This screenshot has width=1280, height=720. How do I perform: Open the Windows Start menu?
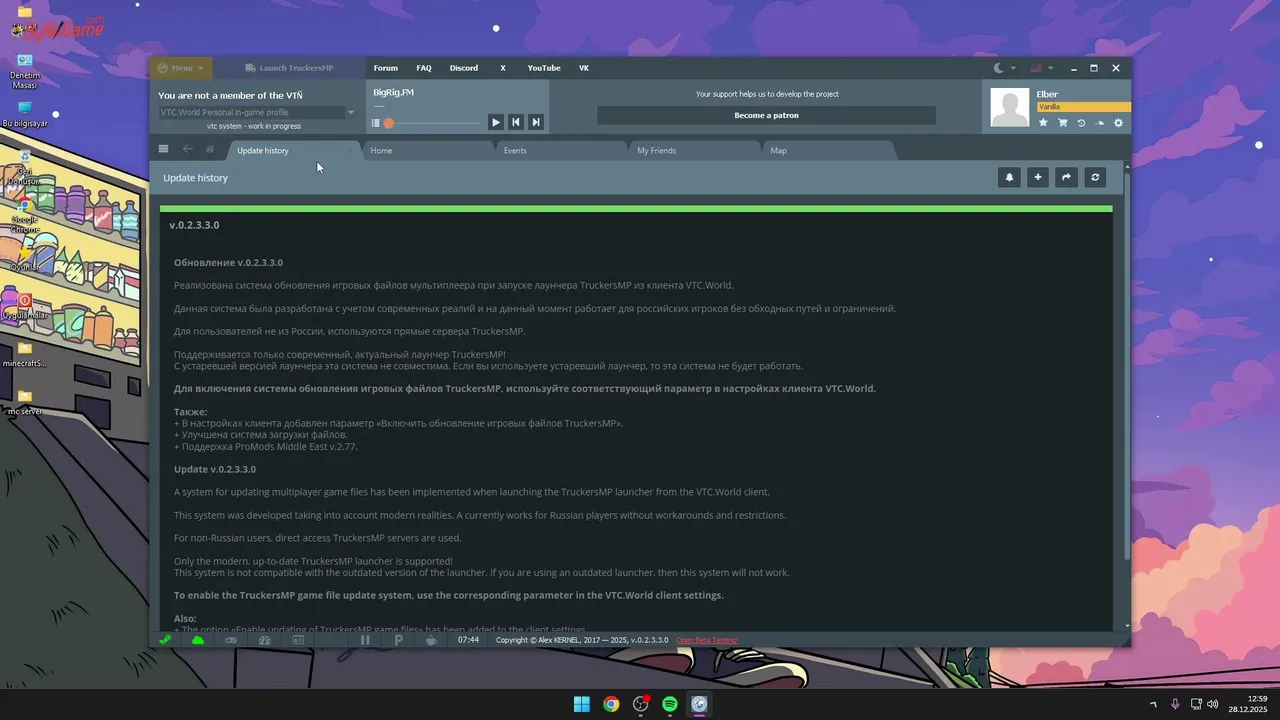coord(581,704)
